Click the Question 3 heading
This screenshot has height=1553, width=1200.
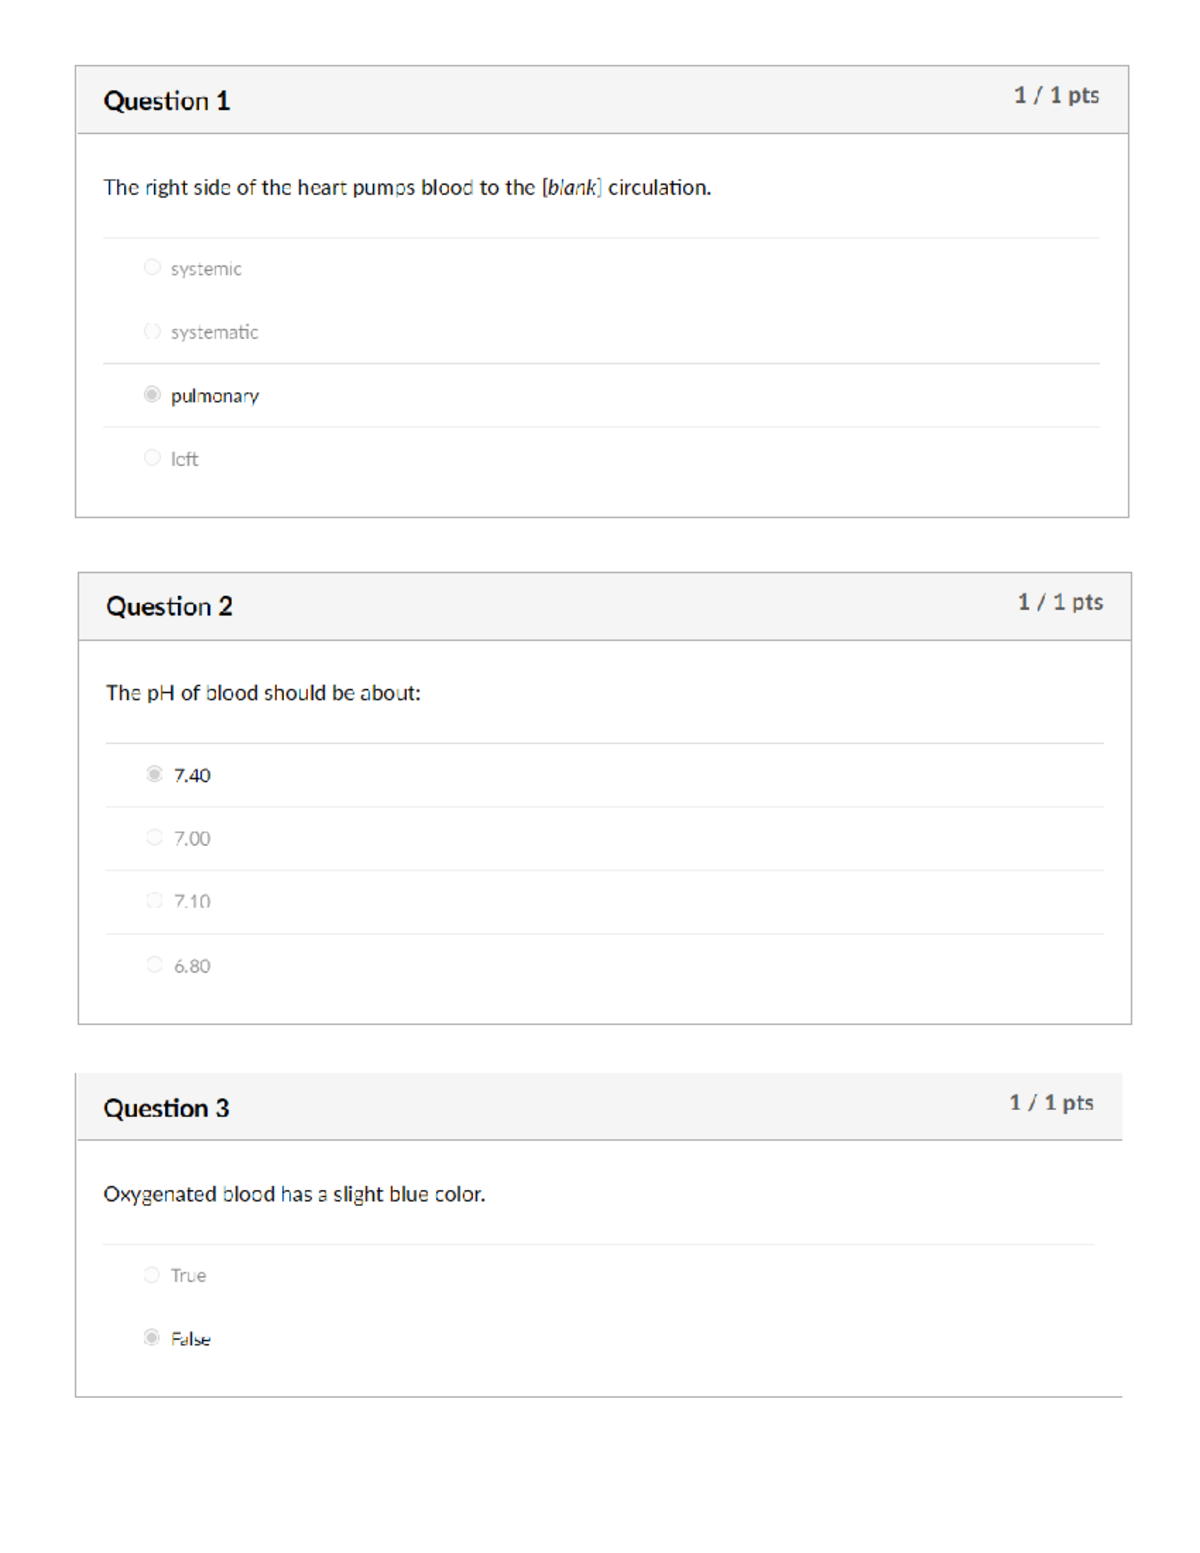point(166,1108)
